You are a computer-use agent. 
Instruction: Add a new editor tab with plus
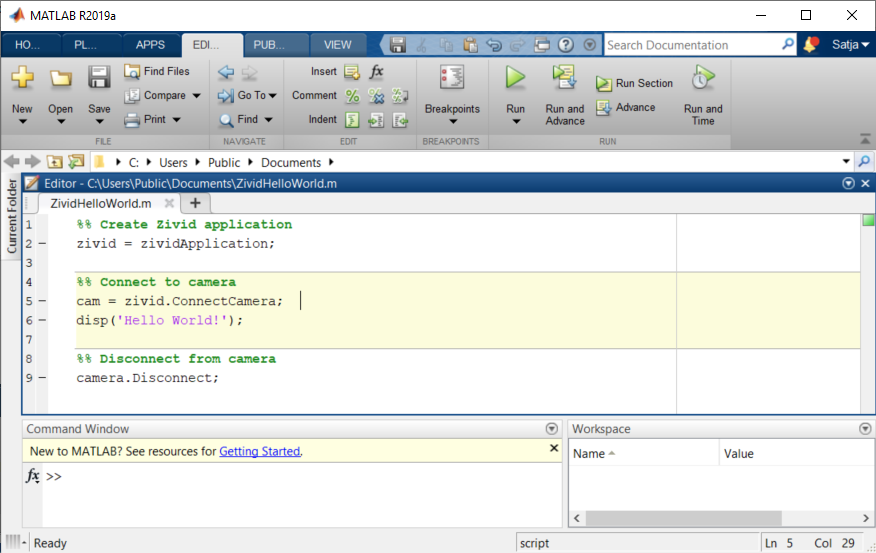(195, 203)
